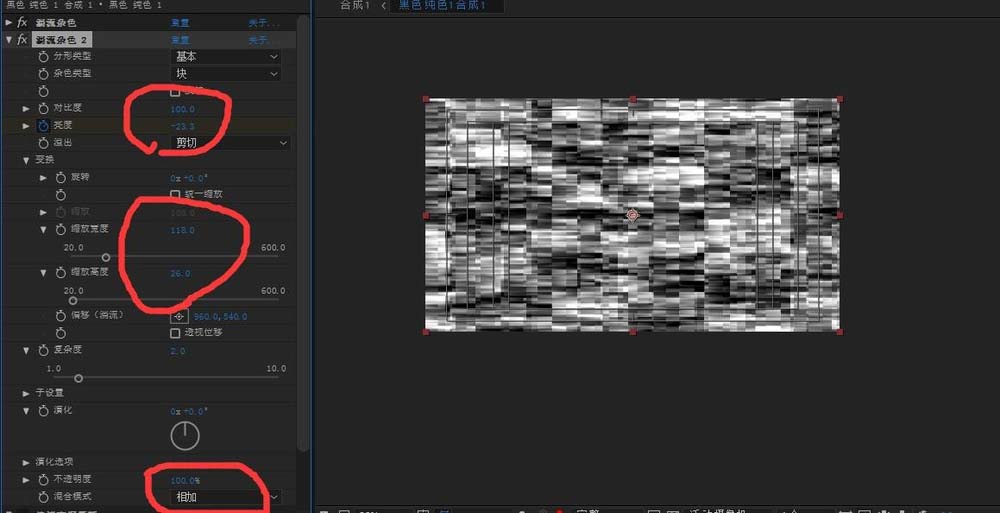The height and width of the screenshot is (513, 1000).
Task: Open the 分形类型 dropdown showing 基本
Action: (226, 57)
